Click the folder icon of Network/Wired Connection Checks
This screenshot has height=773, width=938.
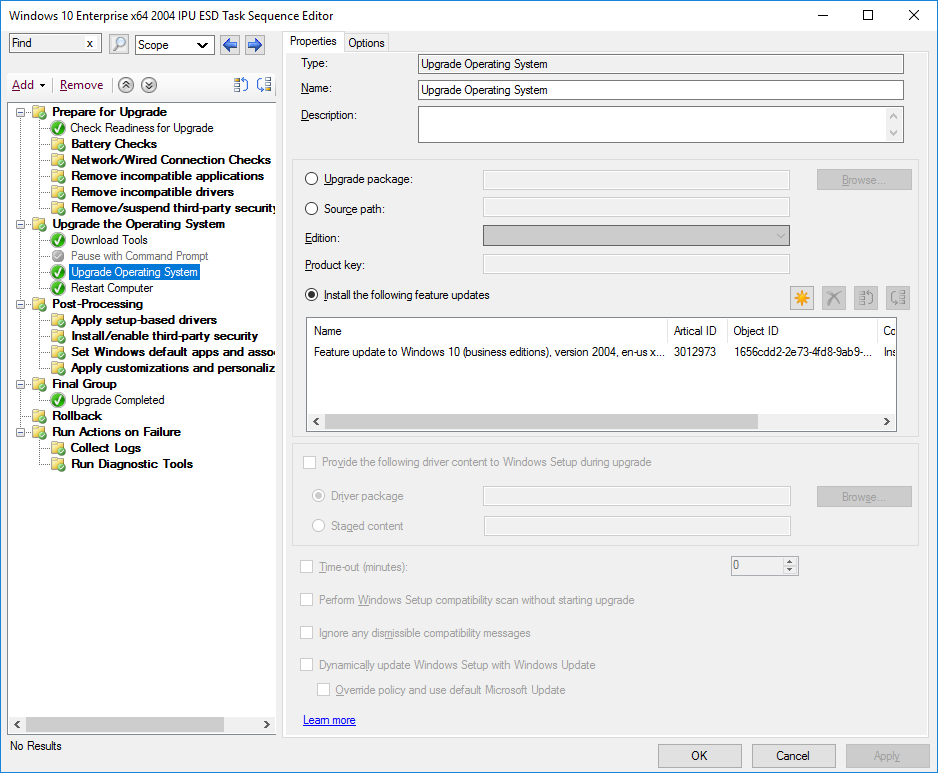coord(58,160)
